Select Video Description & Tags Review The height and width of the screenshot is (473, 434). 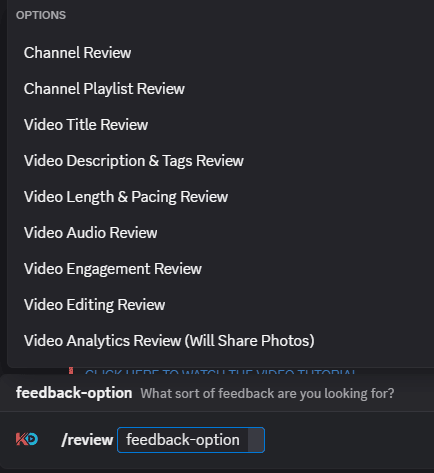point(220,161)
